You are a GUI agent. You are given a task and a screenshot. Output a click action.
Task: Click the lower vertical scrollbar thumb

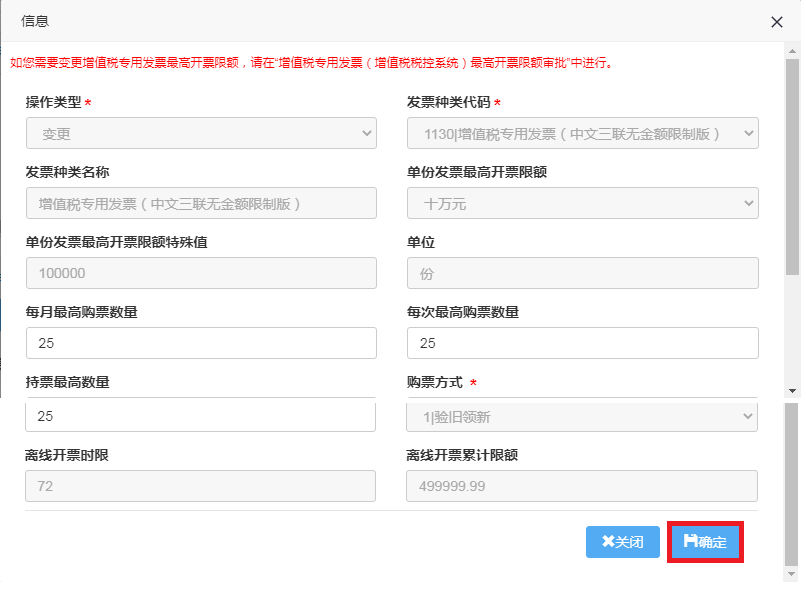[791, 484]
